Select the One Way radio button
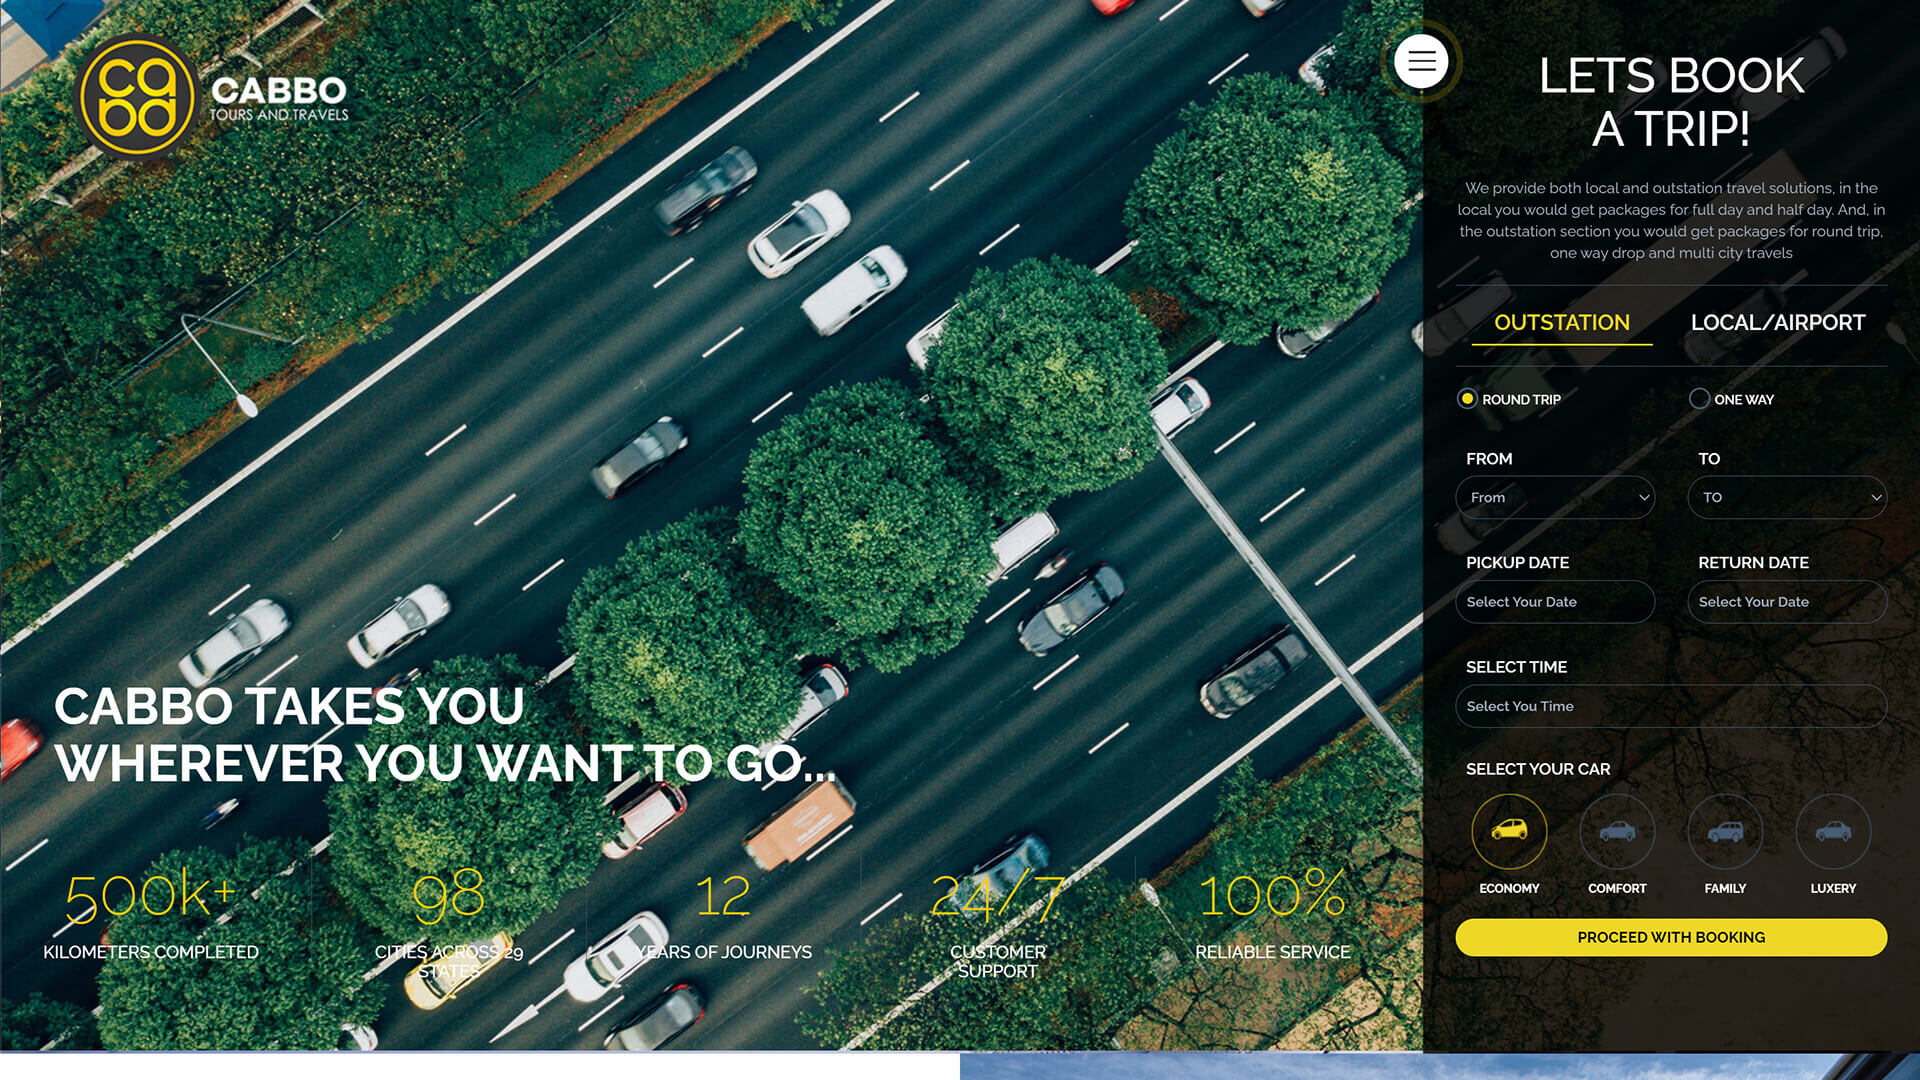The image size is (1920, 1080). pyautogui.click(x=1699, y=399)
